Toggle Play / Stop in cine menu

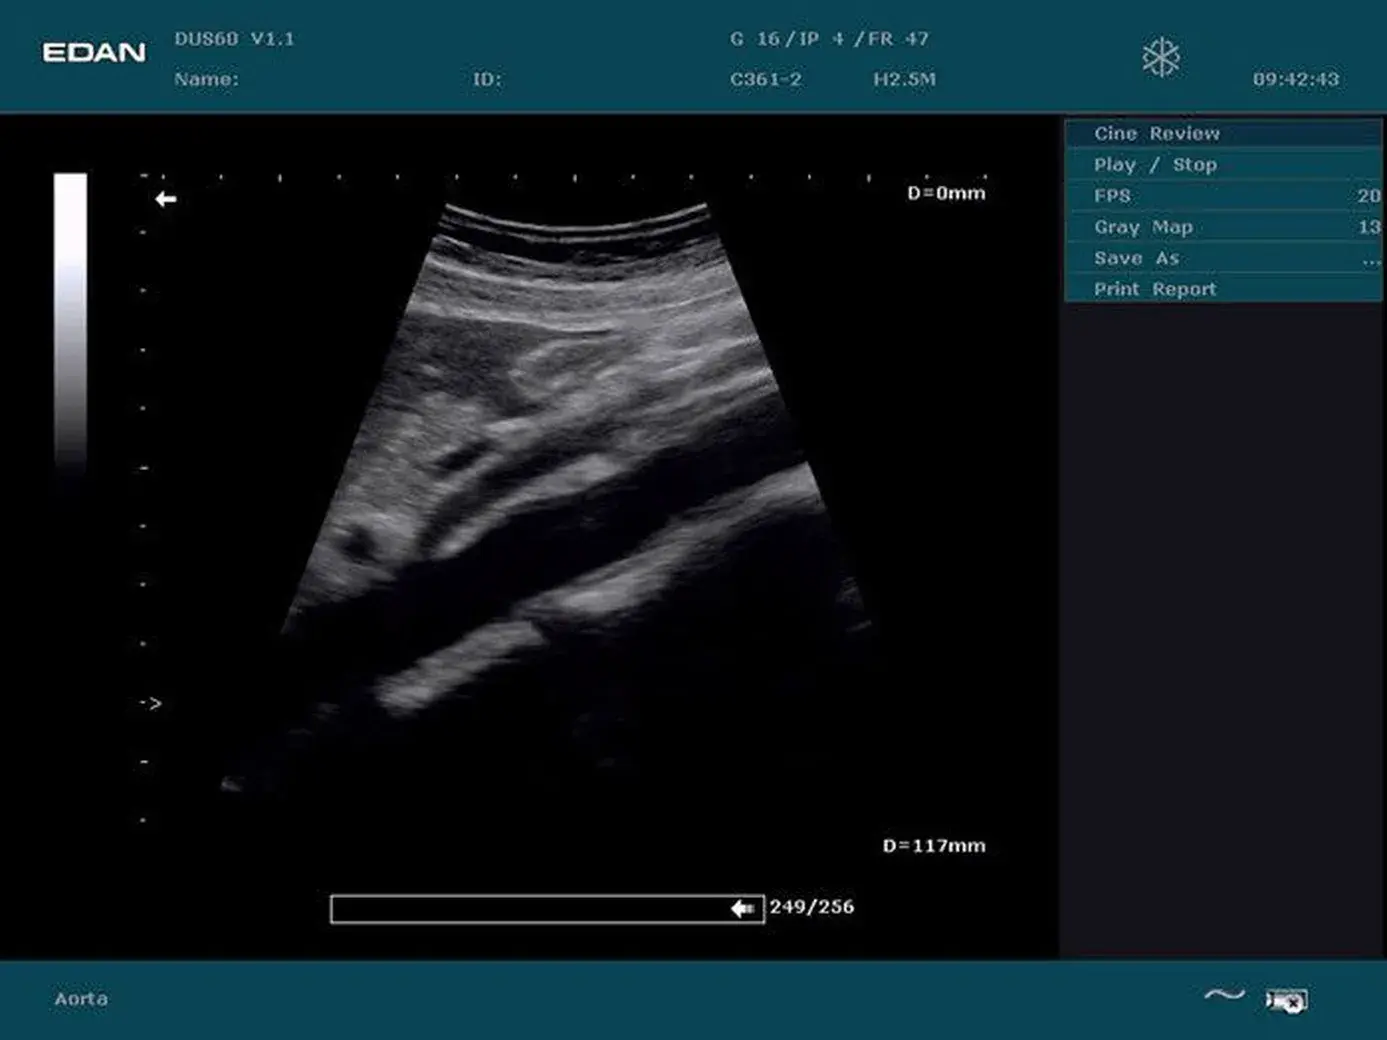click(x=1224, y=164)
